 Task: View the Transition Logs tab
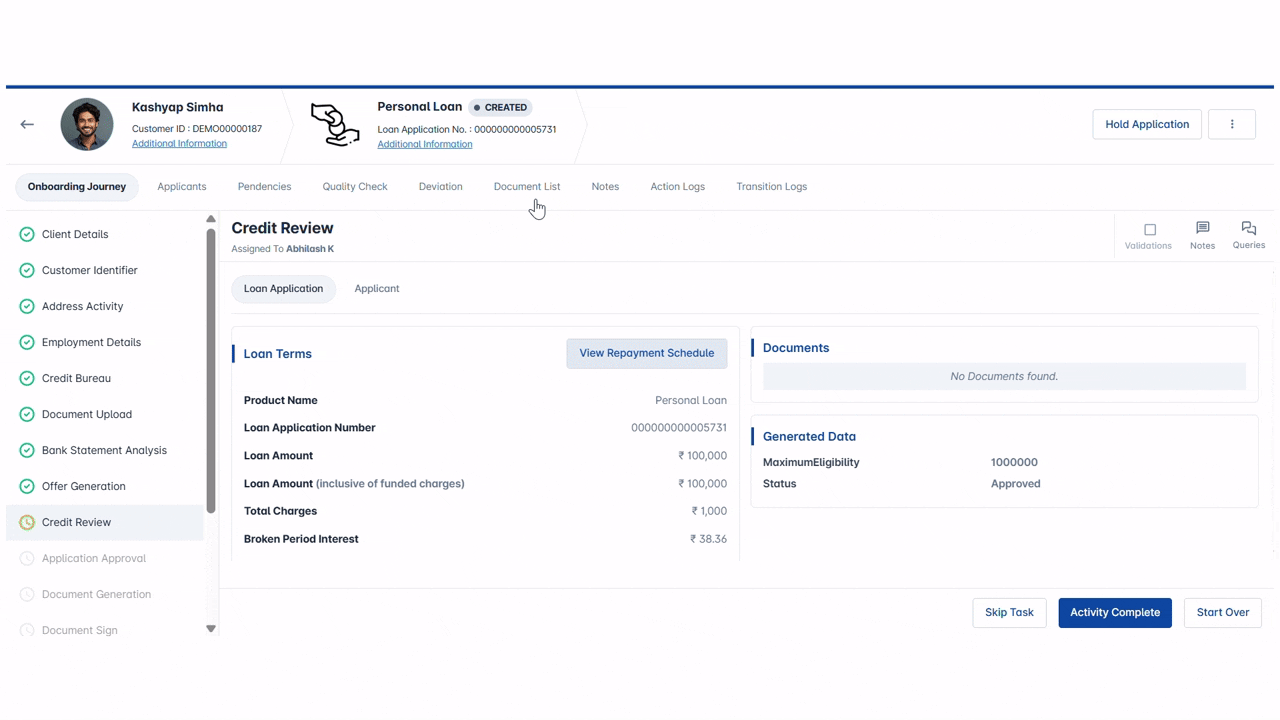pyautogui.click(x=772, y=186)
